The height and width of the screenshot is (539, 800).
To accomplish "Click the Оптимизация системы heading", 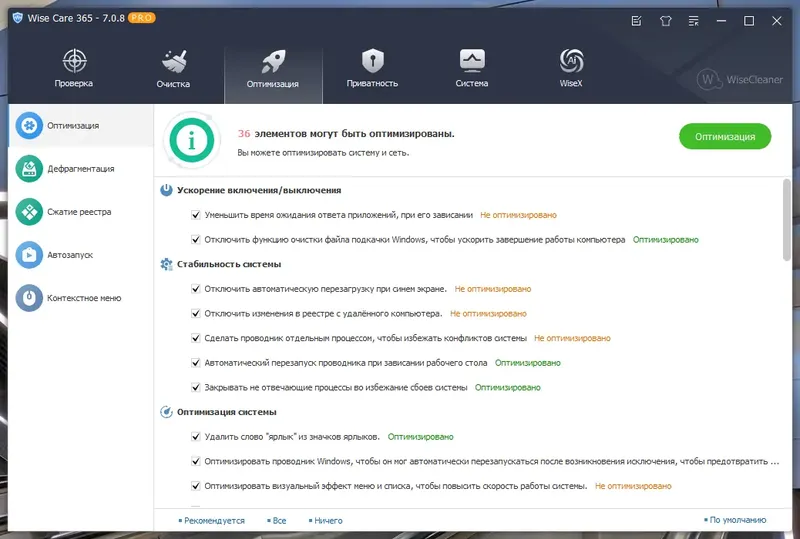I will [x=227, y=412].
